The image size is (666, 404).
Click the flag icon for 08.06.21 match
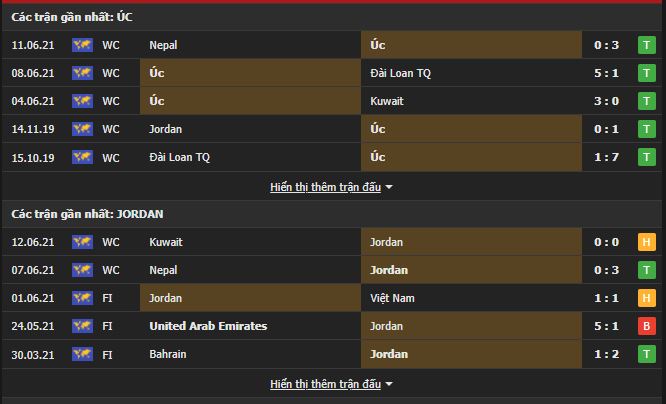point(82,73)
